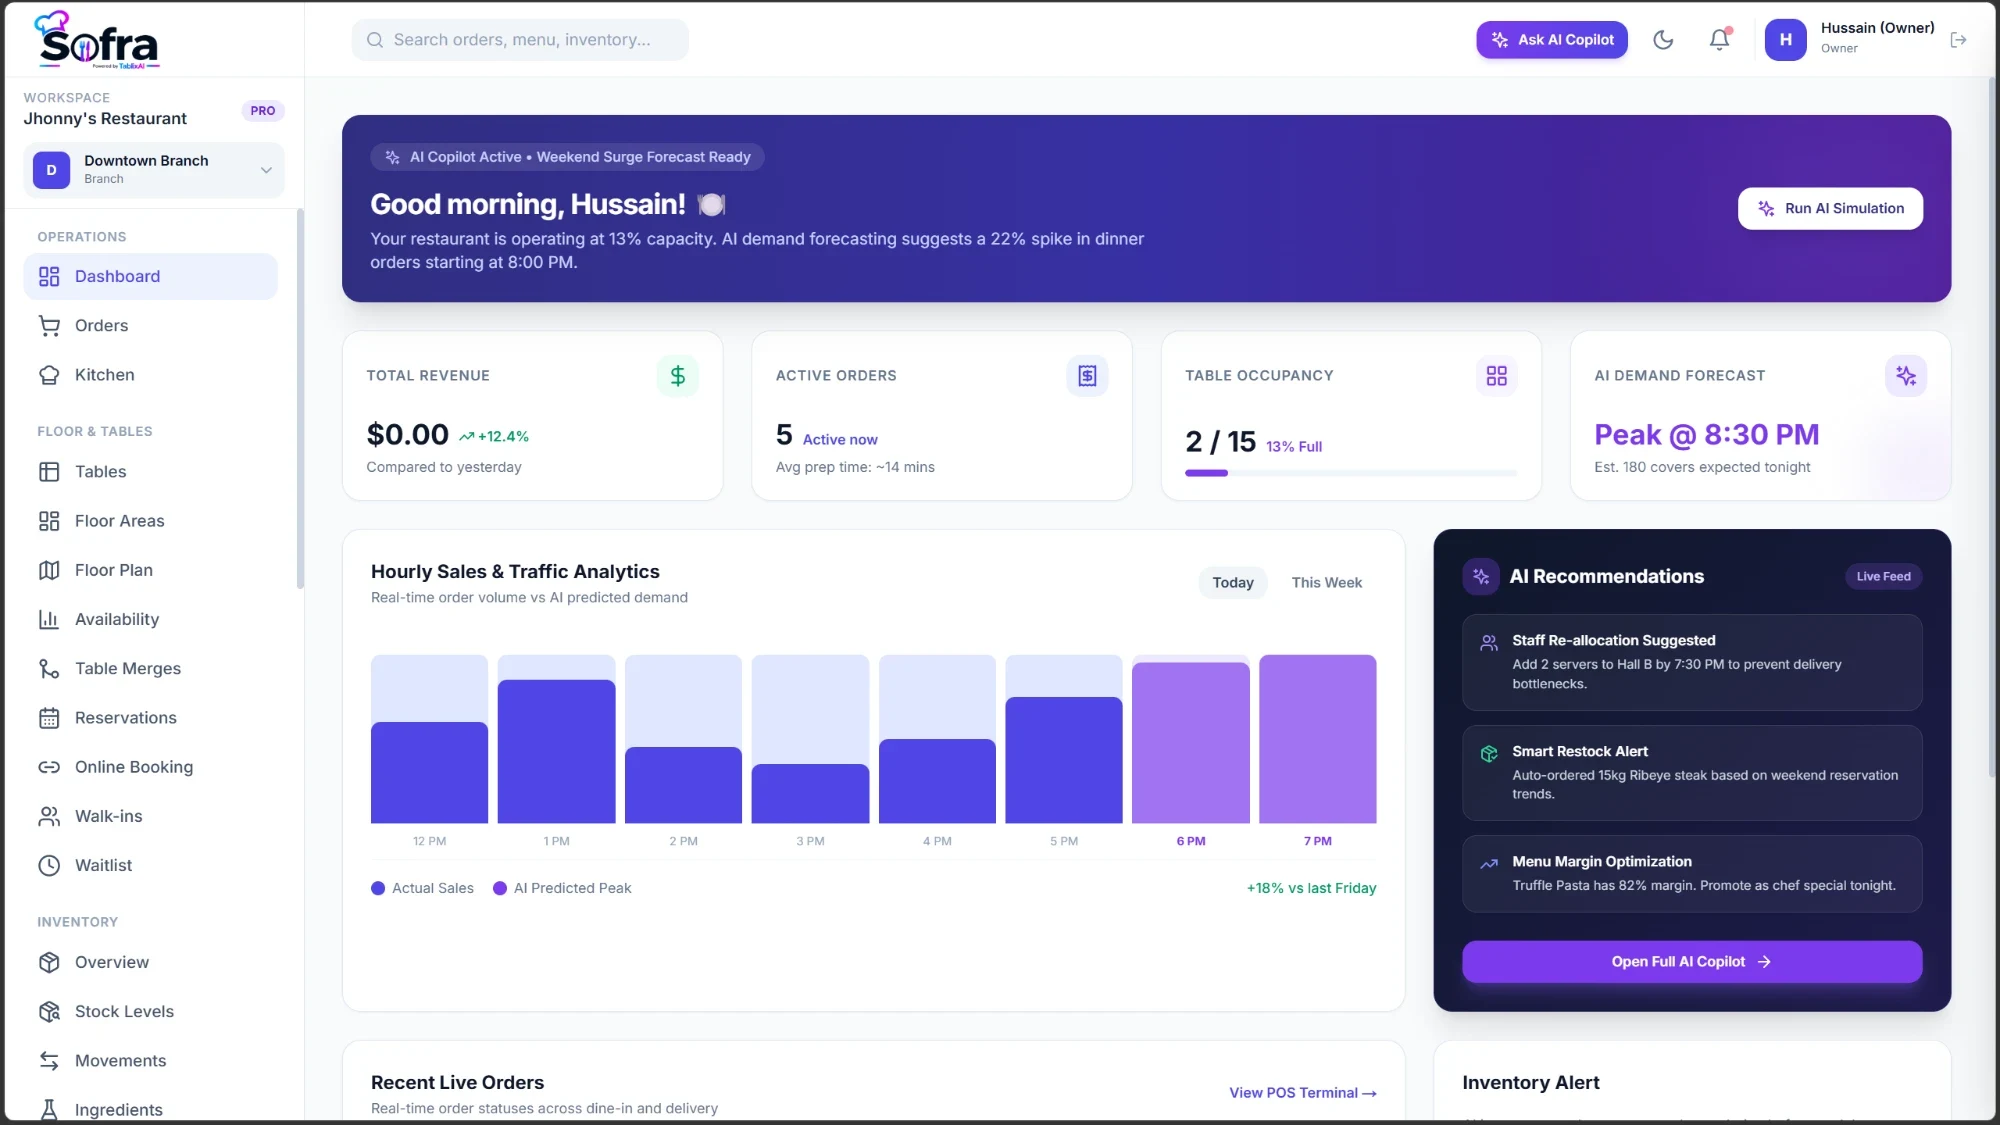Click the search orders input field
Image resolution: width=2000 pixels, height=1125 pixels.
[x=520, y=40]
